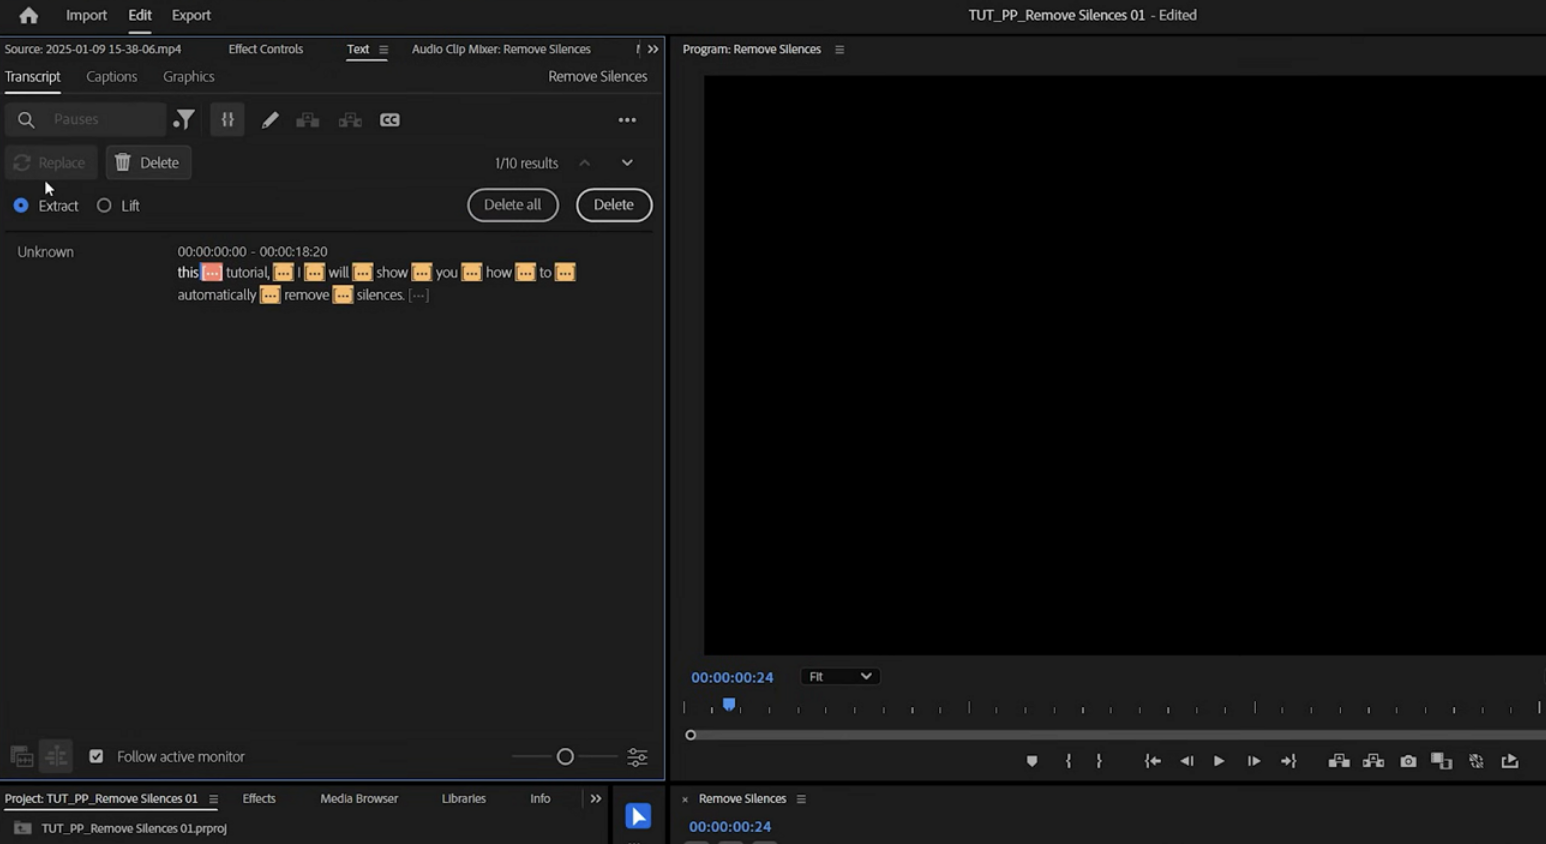
Task: Click the Extract icon in Program monitor
Action: pyautogui.click(x=1374, y=761)
